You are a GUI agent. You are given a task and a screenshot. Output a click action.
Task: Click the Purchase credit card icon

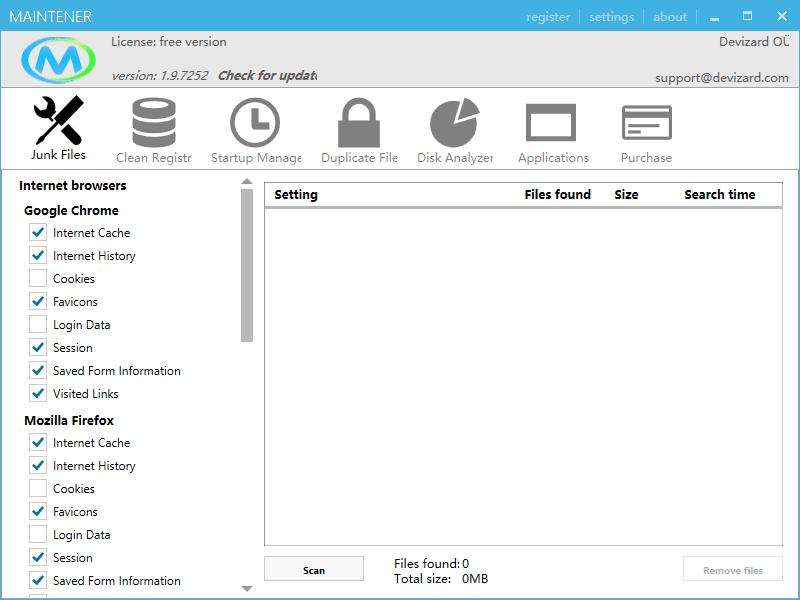(646, 123)
